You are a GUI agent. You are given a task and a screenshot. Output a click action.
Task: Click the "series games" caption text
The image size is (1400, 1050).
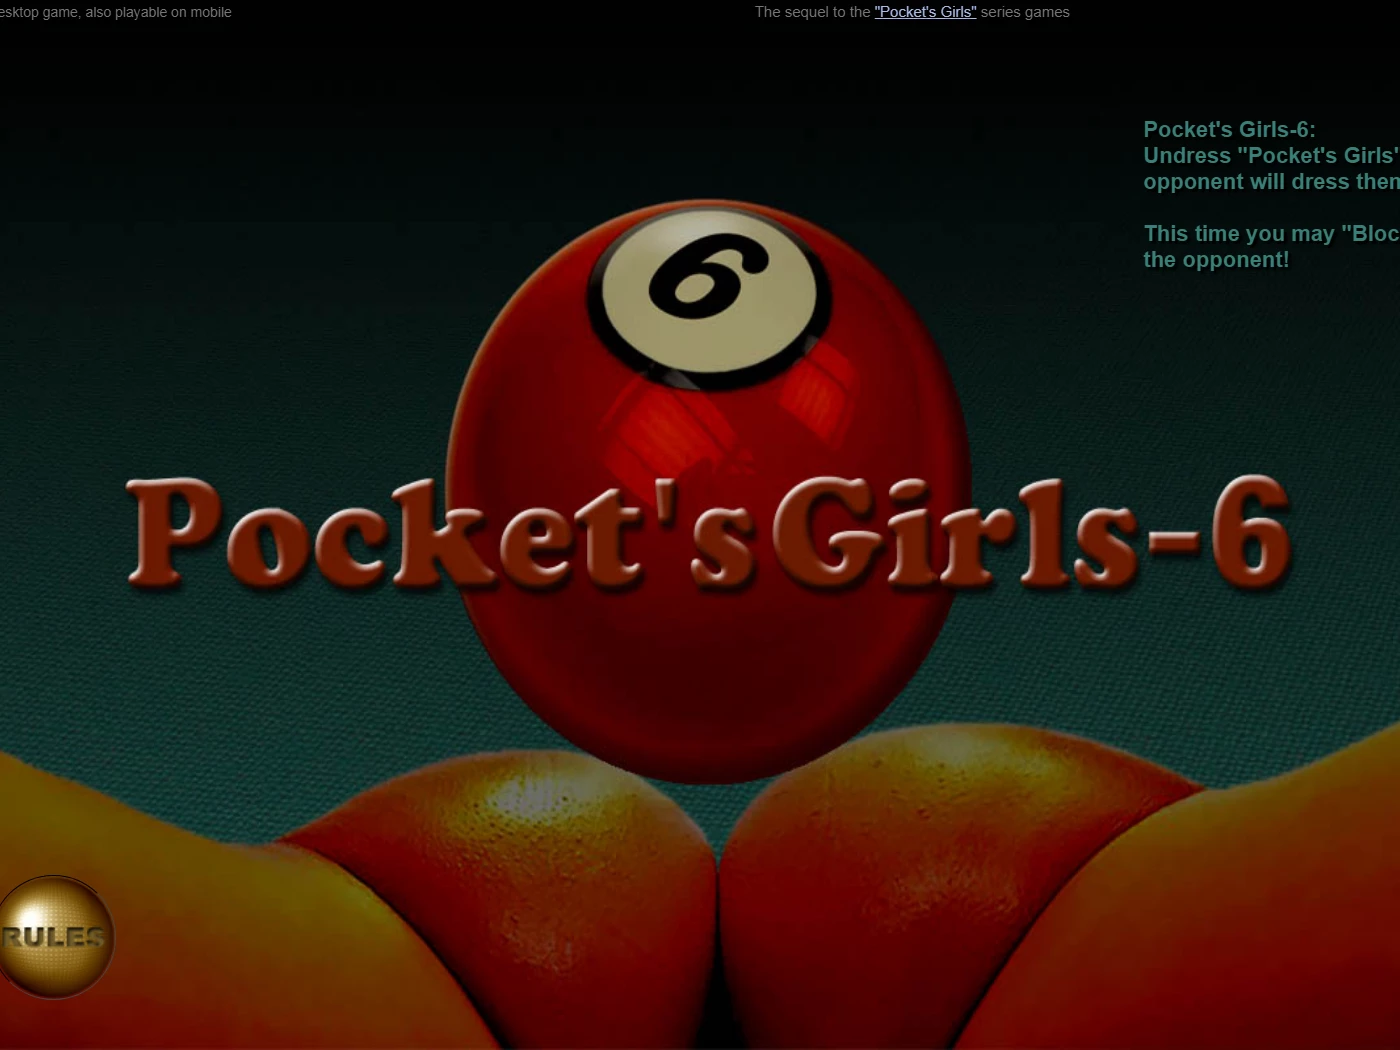tap(1025, 12)
